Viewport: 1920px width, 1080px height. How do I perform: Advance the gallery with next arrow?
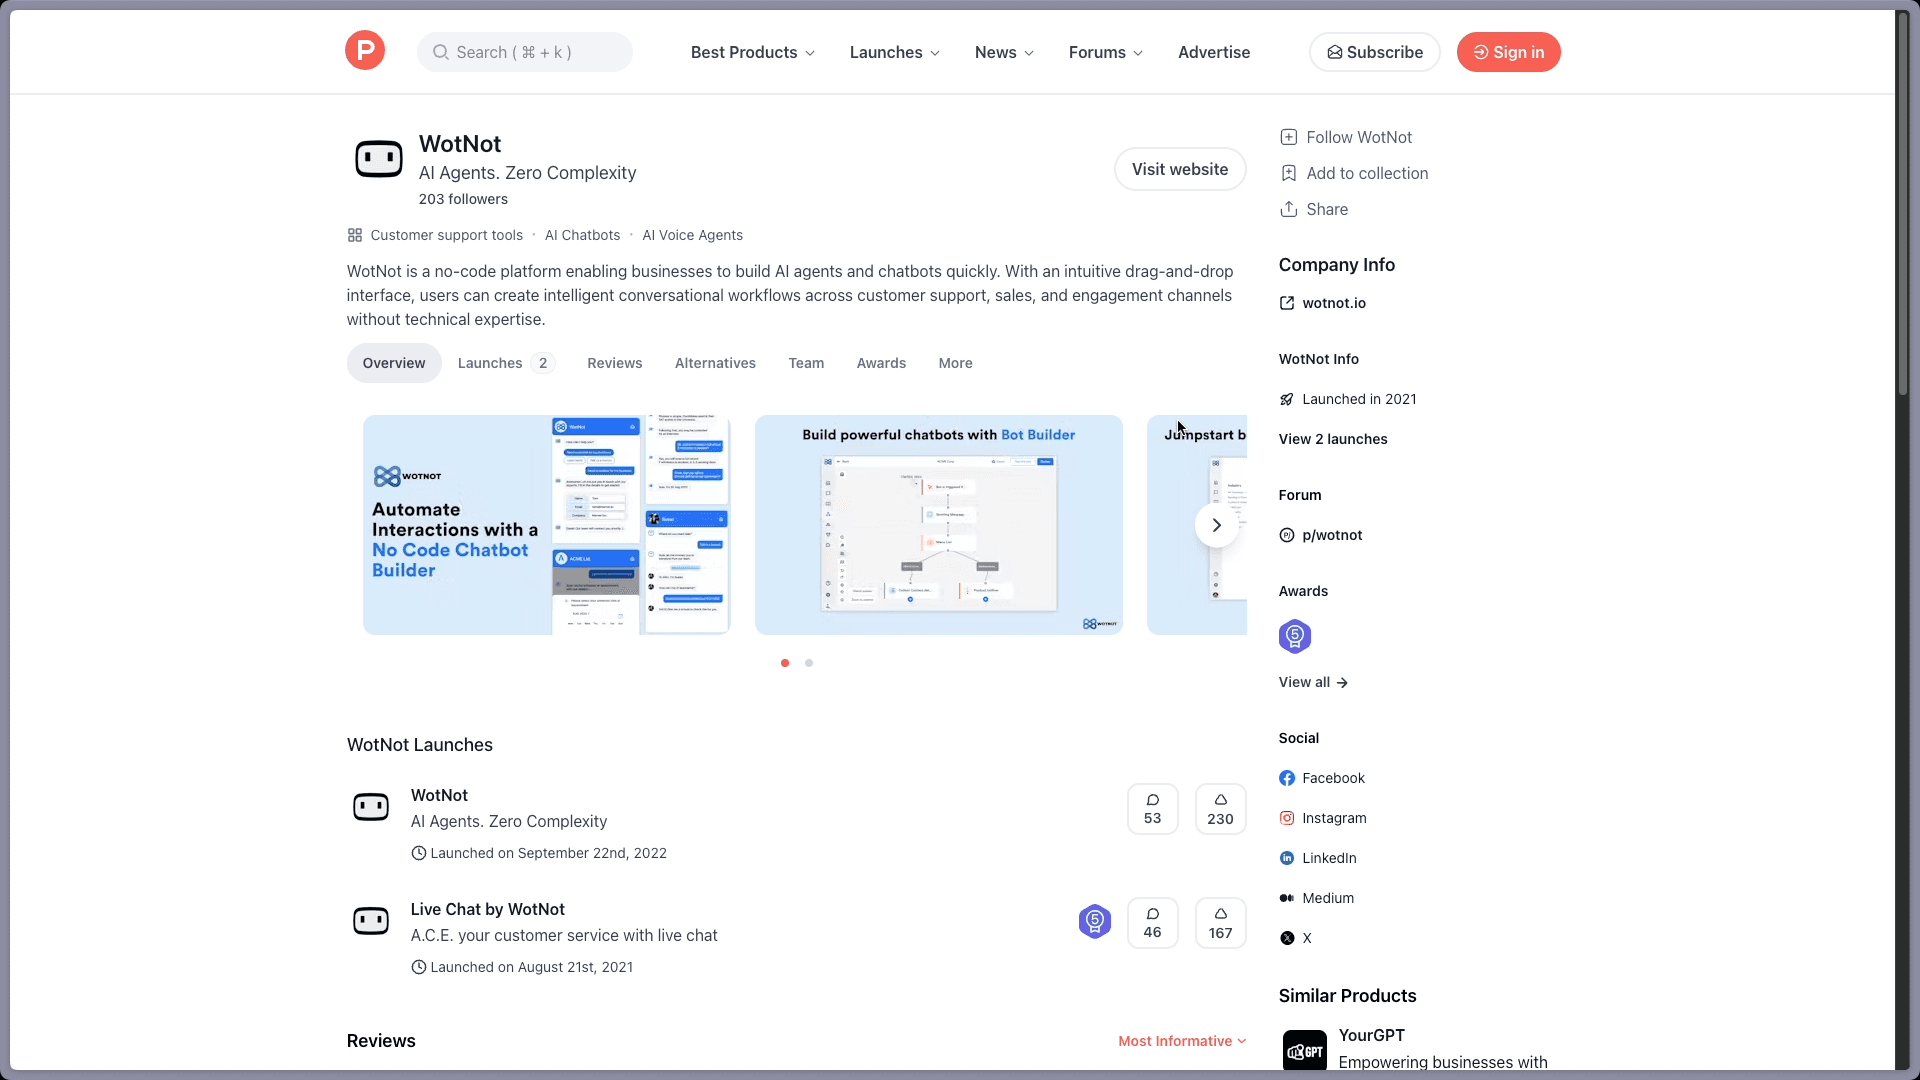coord(1216,525)
